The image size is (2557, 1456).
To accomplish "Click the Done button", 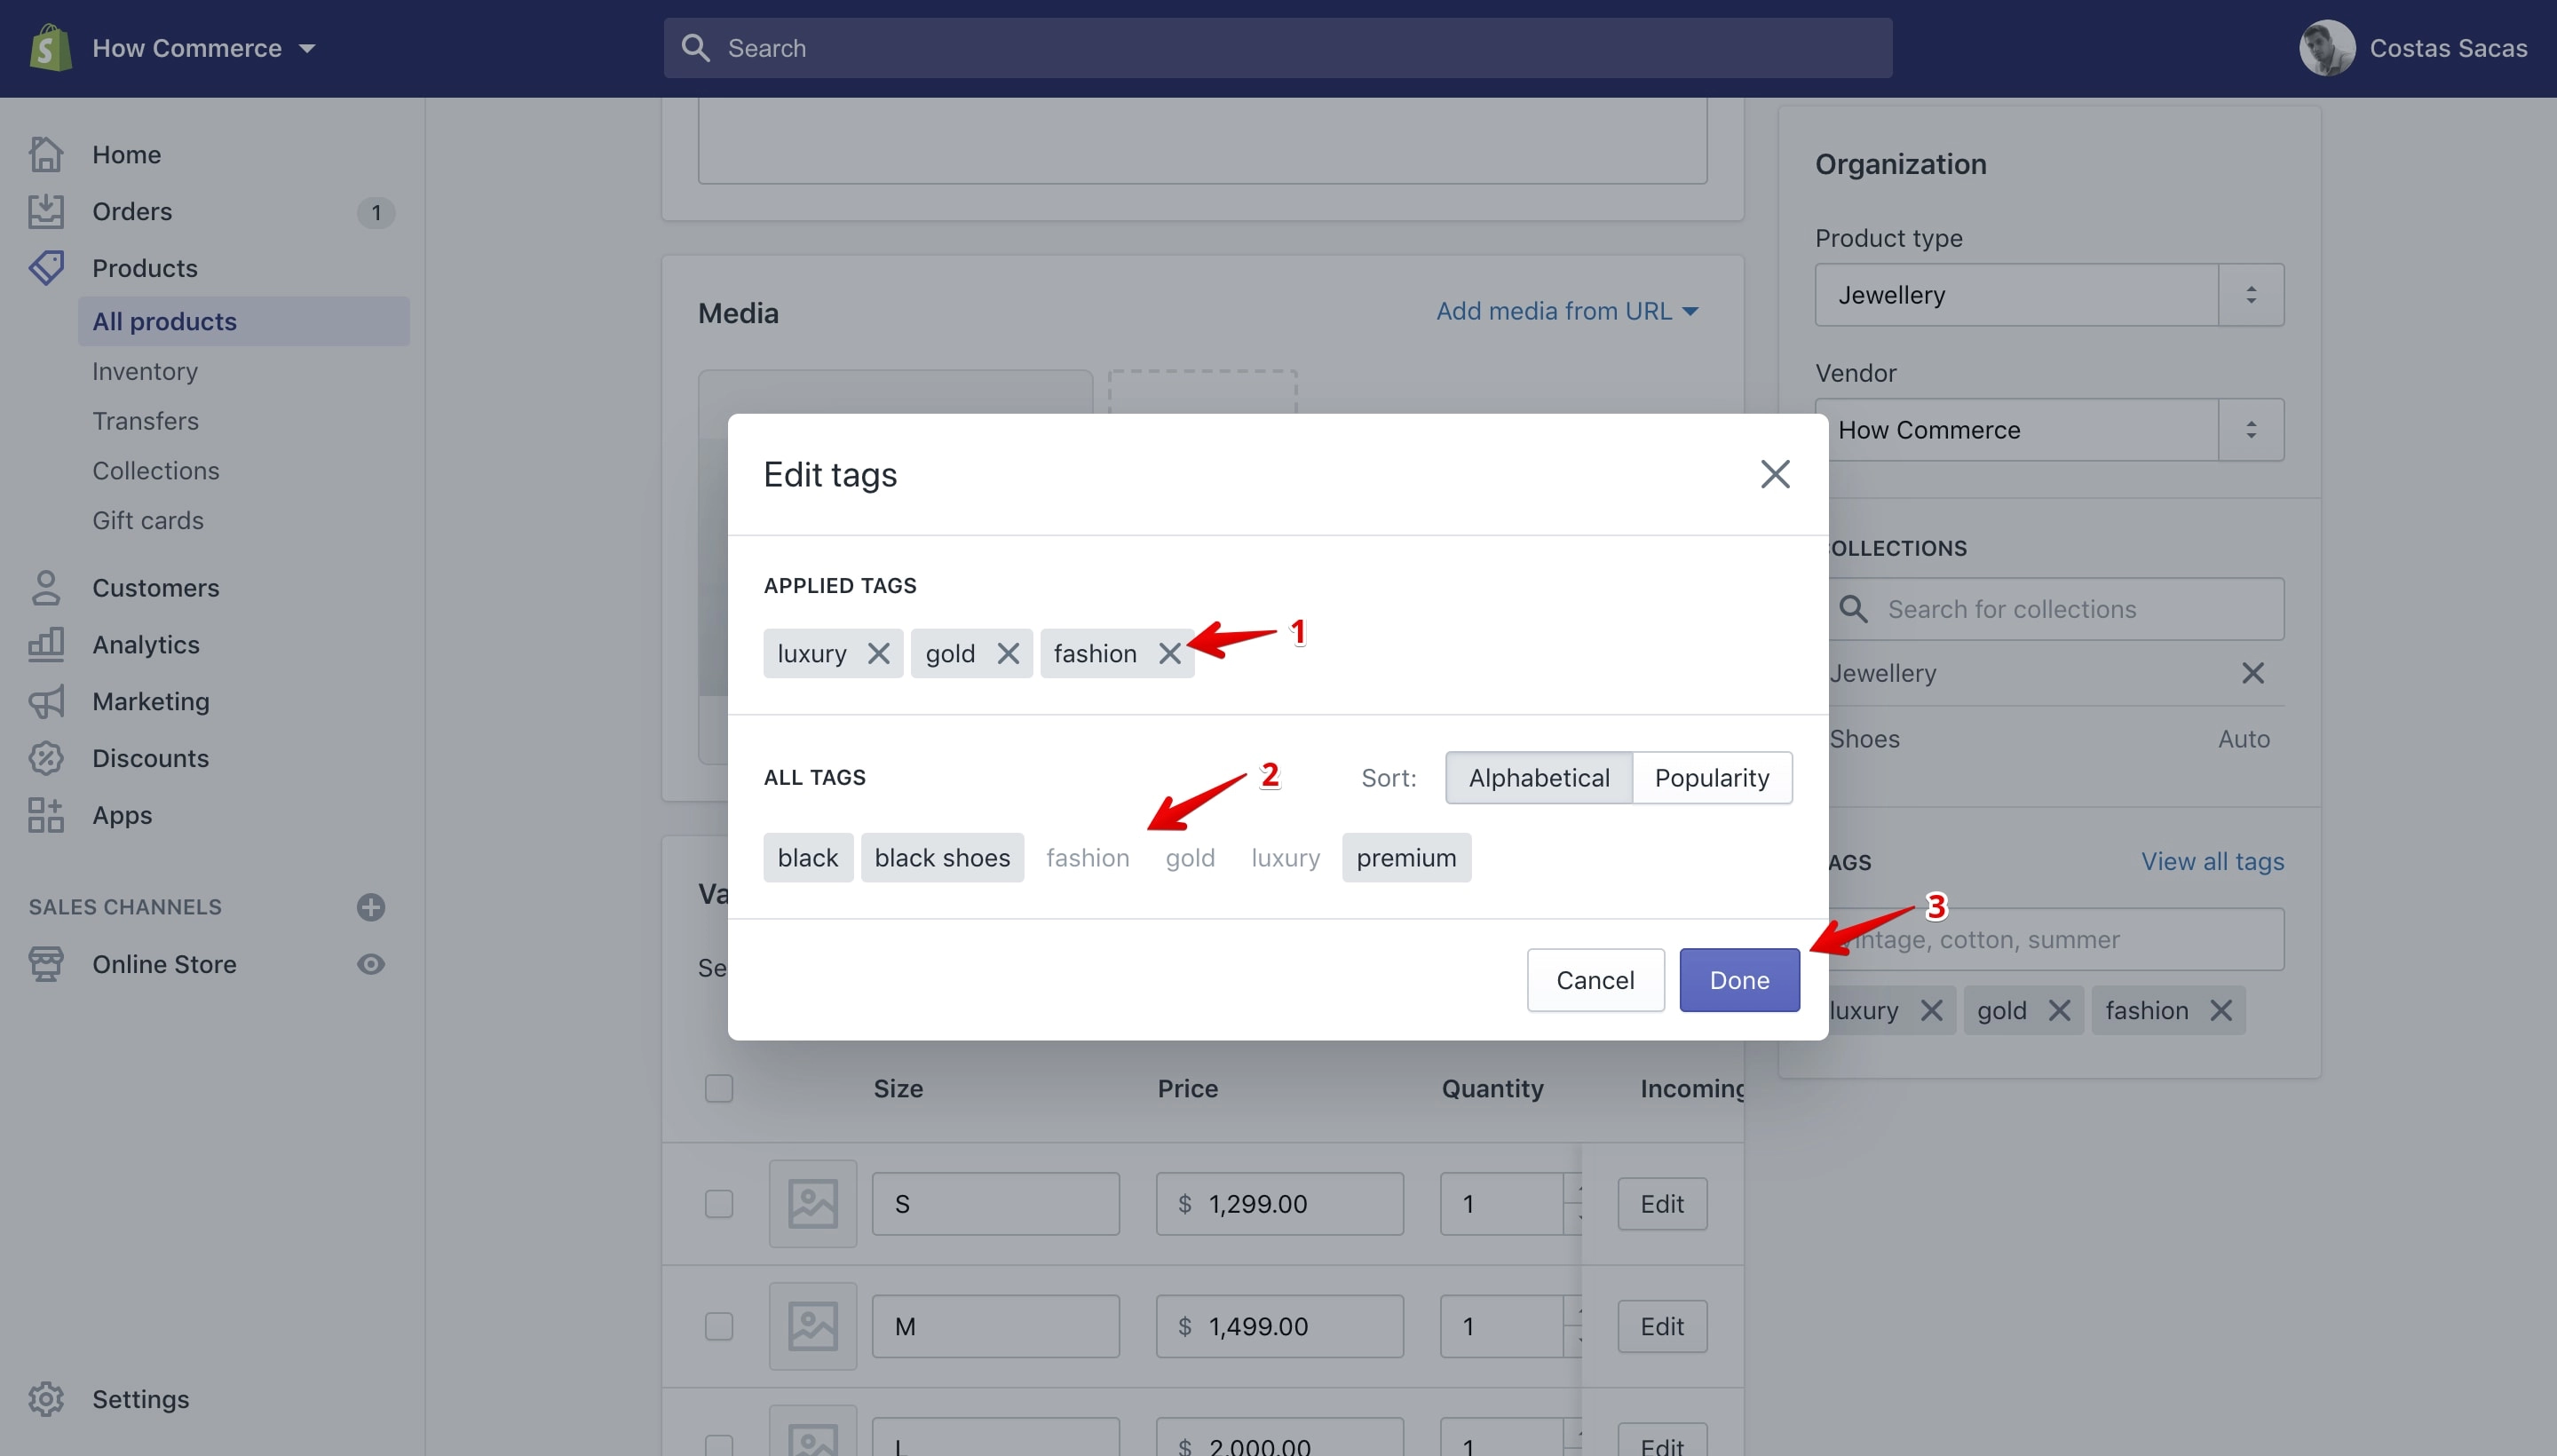I will pos(1739,980).
